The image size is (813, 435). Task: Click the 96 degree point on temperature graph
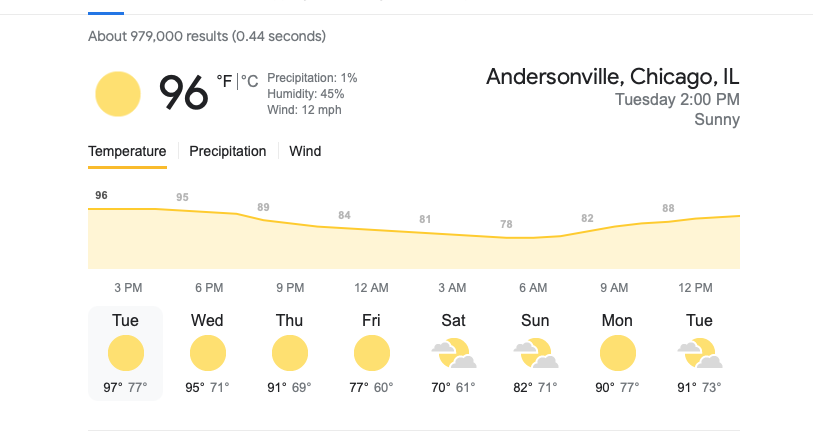[101, 195]
